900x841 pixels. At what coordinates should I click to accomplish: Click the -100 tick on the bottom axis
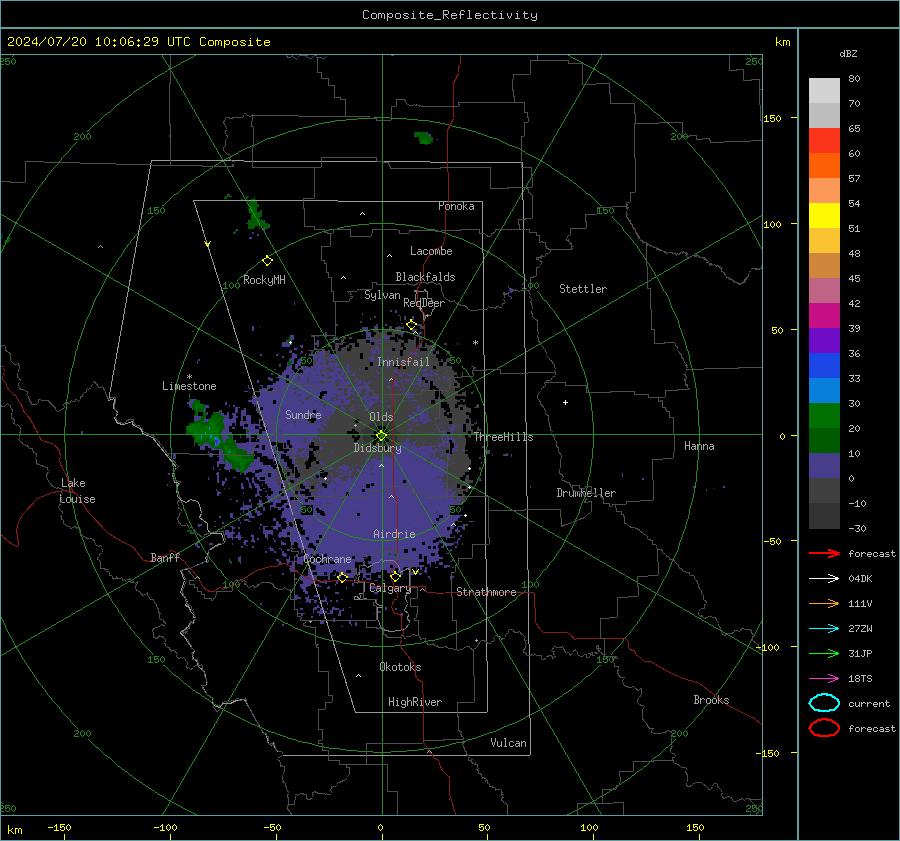(165, 827)
